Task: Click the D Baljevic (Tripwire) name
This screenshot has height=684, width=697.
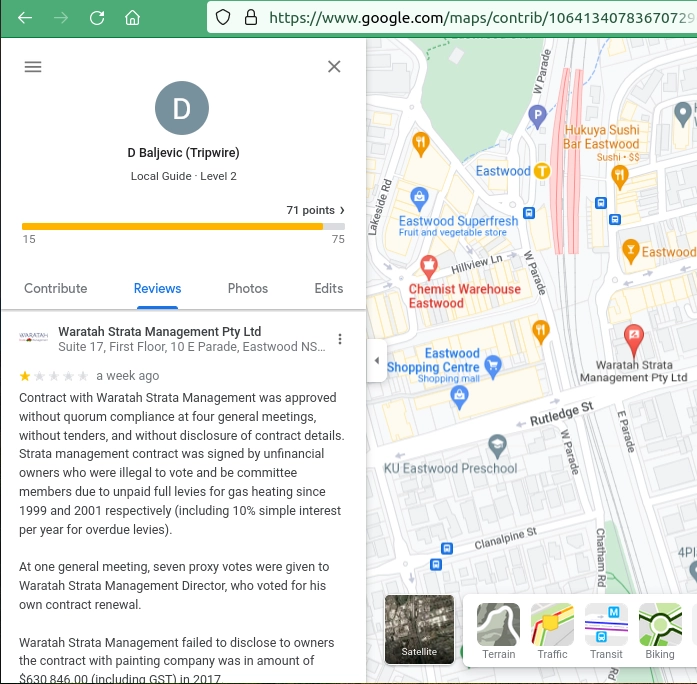Action: pyautogui.click(x=184, y=153)
